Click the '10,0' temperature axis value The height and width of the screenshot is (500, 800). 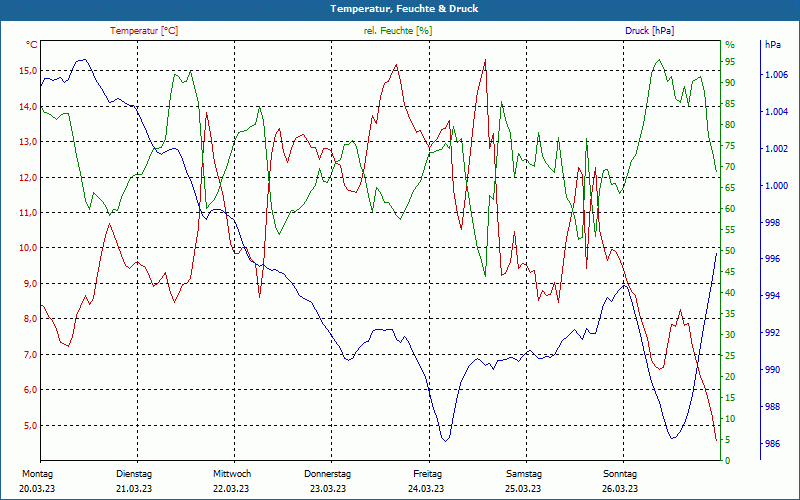(x=28, y=248)
